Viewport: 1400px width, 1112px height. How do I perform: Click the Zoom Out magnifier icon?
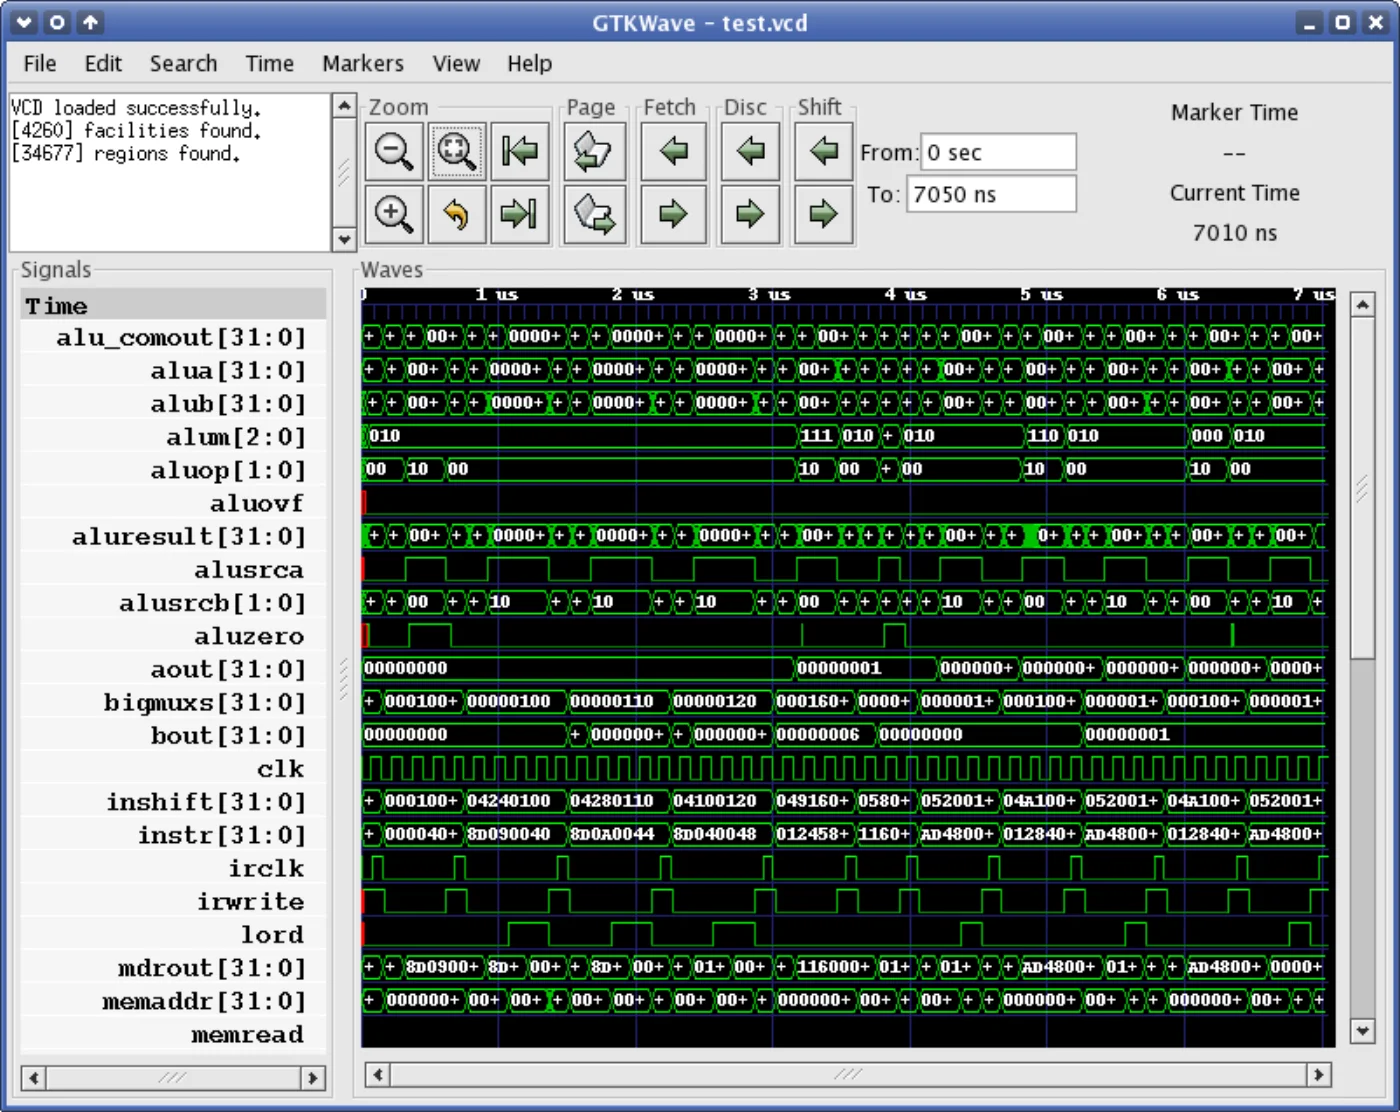pos(394,152)
